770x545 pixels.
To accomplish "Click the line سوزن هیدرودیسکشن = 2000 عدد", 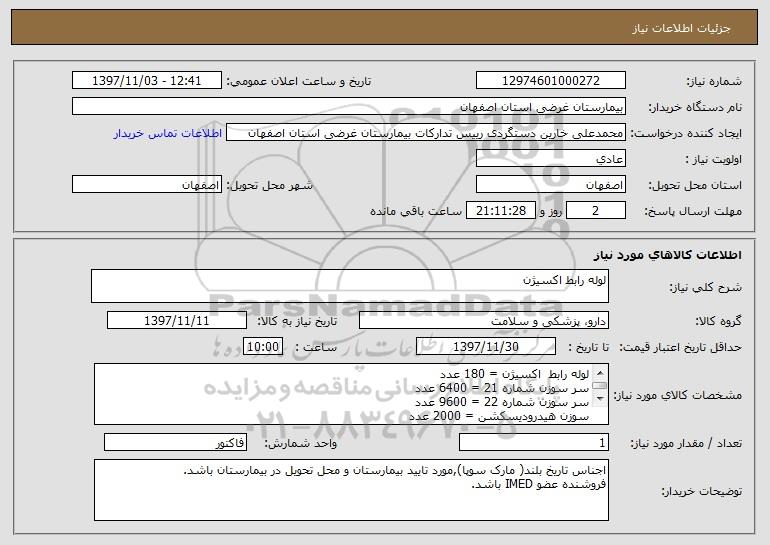I will [x=499, y=416].
